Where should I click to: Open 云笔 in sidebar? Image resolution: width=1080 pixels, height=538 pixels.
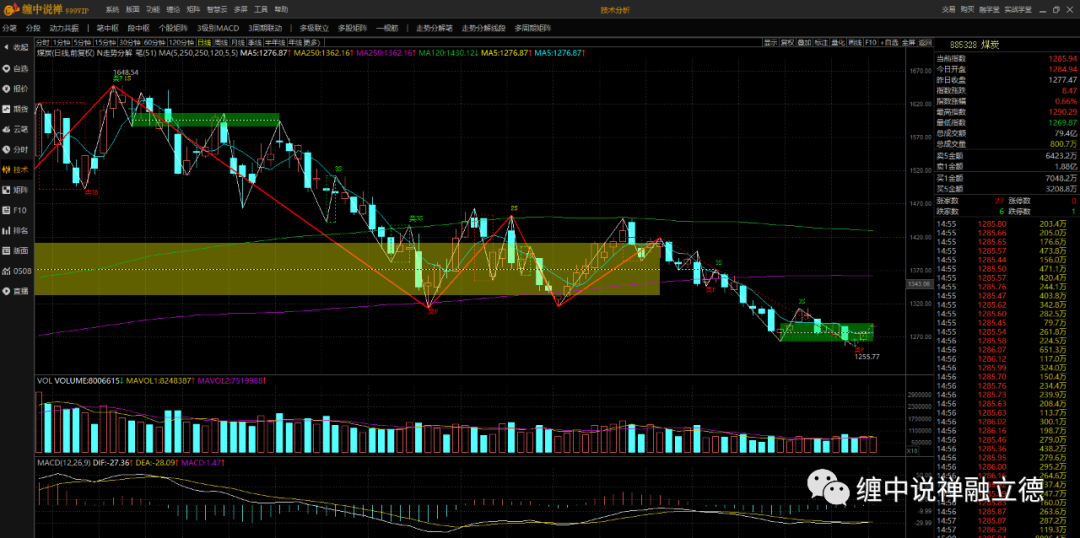tap(16, 129)
